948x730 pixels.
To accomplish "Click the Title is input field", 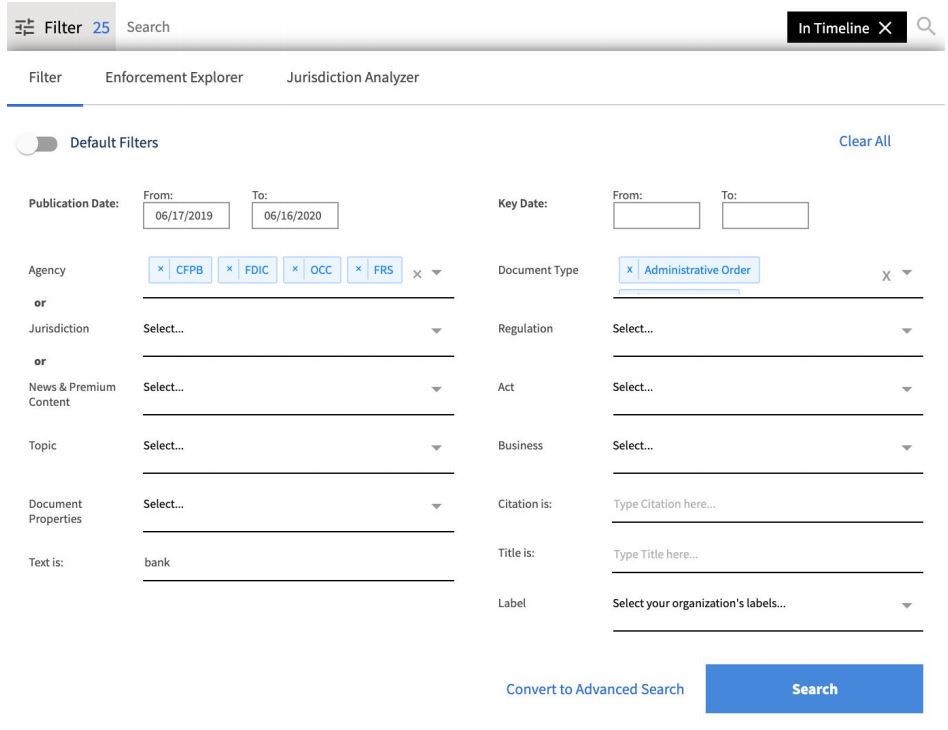I will [768, 555].
